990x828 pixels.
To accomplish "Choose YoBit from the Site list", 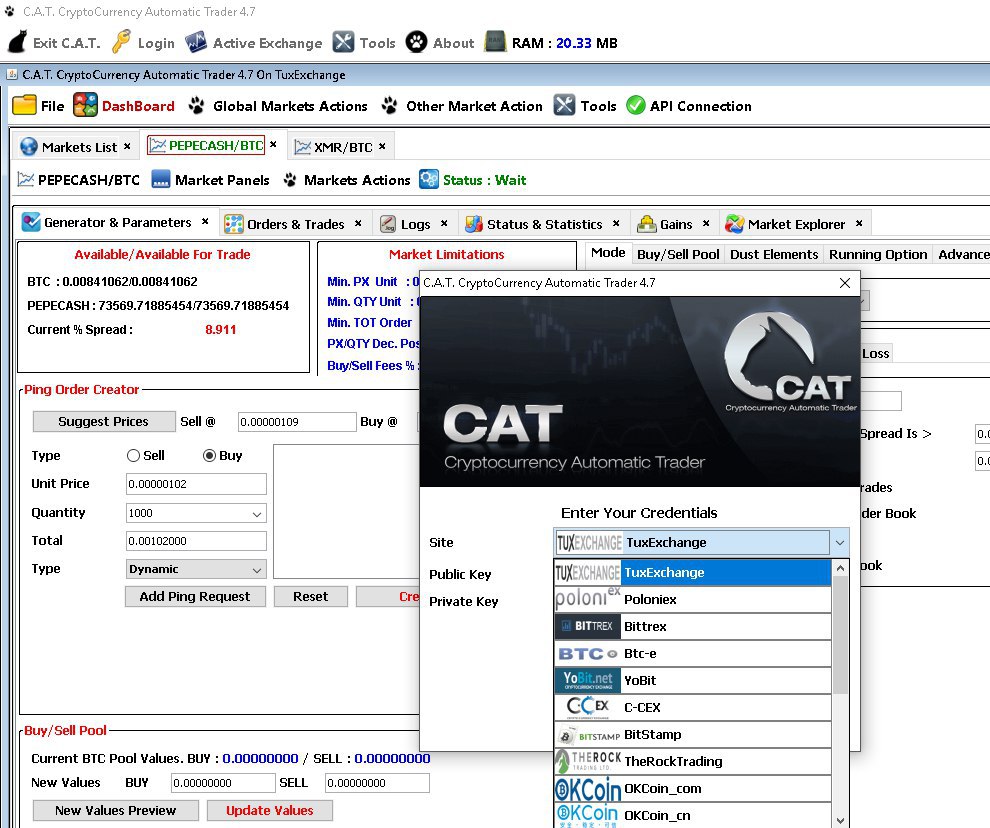I will click(x=693, y=681).
